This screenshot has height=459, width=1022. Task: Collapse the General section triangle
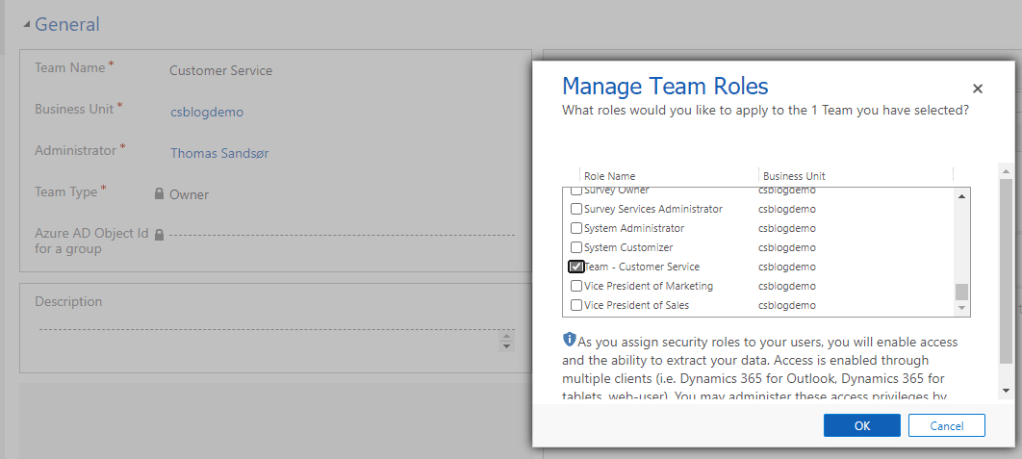point(27,25)
